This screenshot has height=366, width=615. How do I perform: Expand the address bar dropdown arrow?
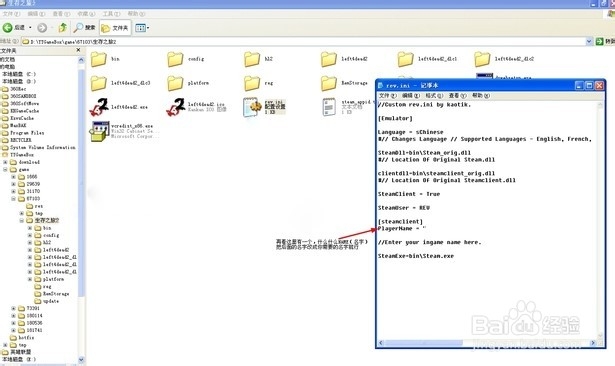coord(589,41)
